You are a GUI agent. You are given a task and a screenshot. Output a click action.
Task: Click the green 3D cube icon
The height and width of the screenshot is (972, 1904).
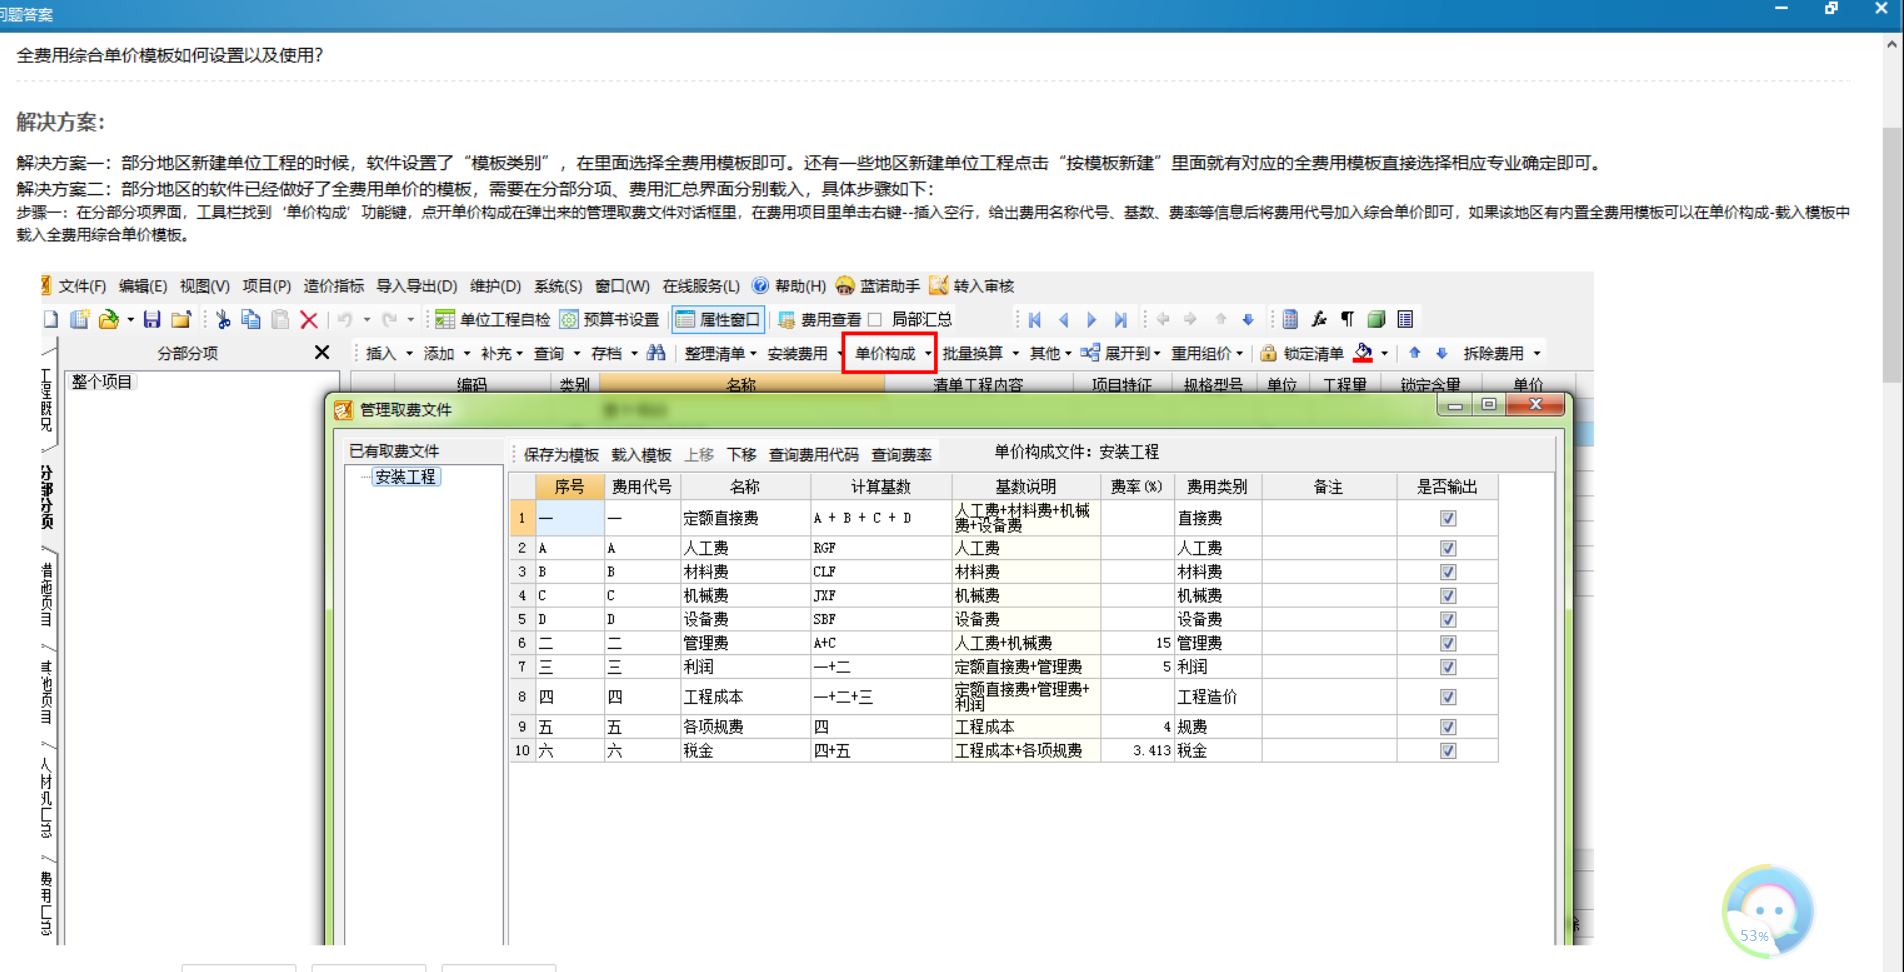point(1376,319)
